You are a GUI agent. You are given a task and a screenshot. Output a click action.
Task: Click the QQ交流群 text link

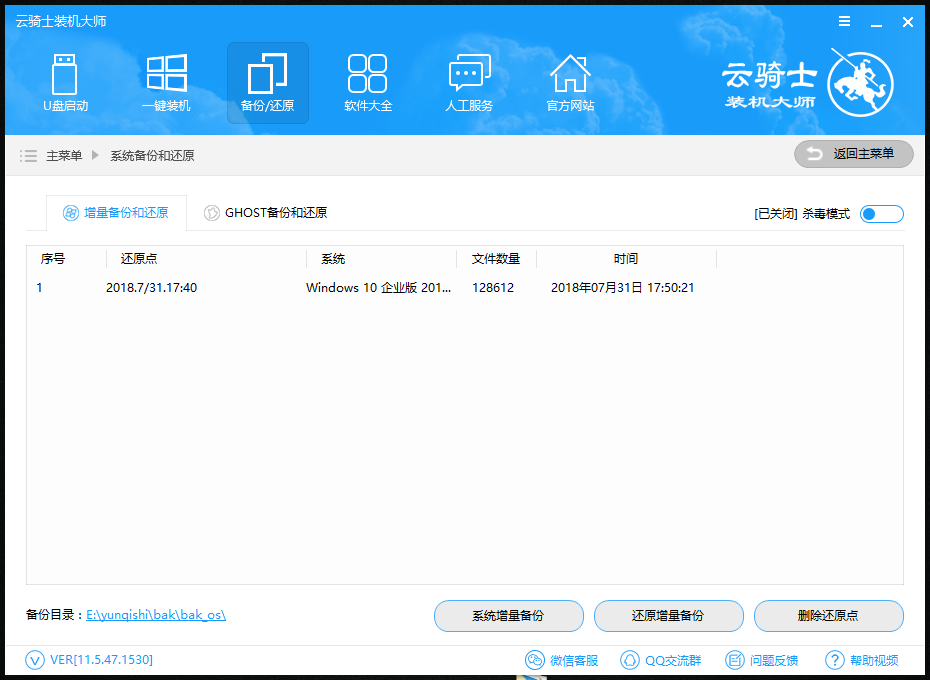(673, 660)
